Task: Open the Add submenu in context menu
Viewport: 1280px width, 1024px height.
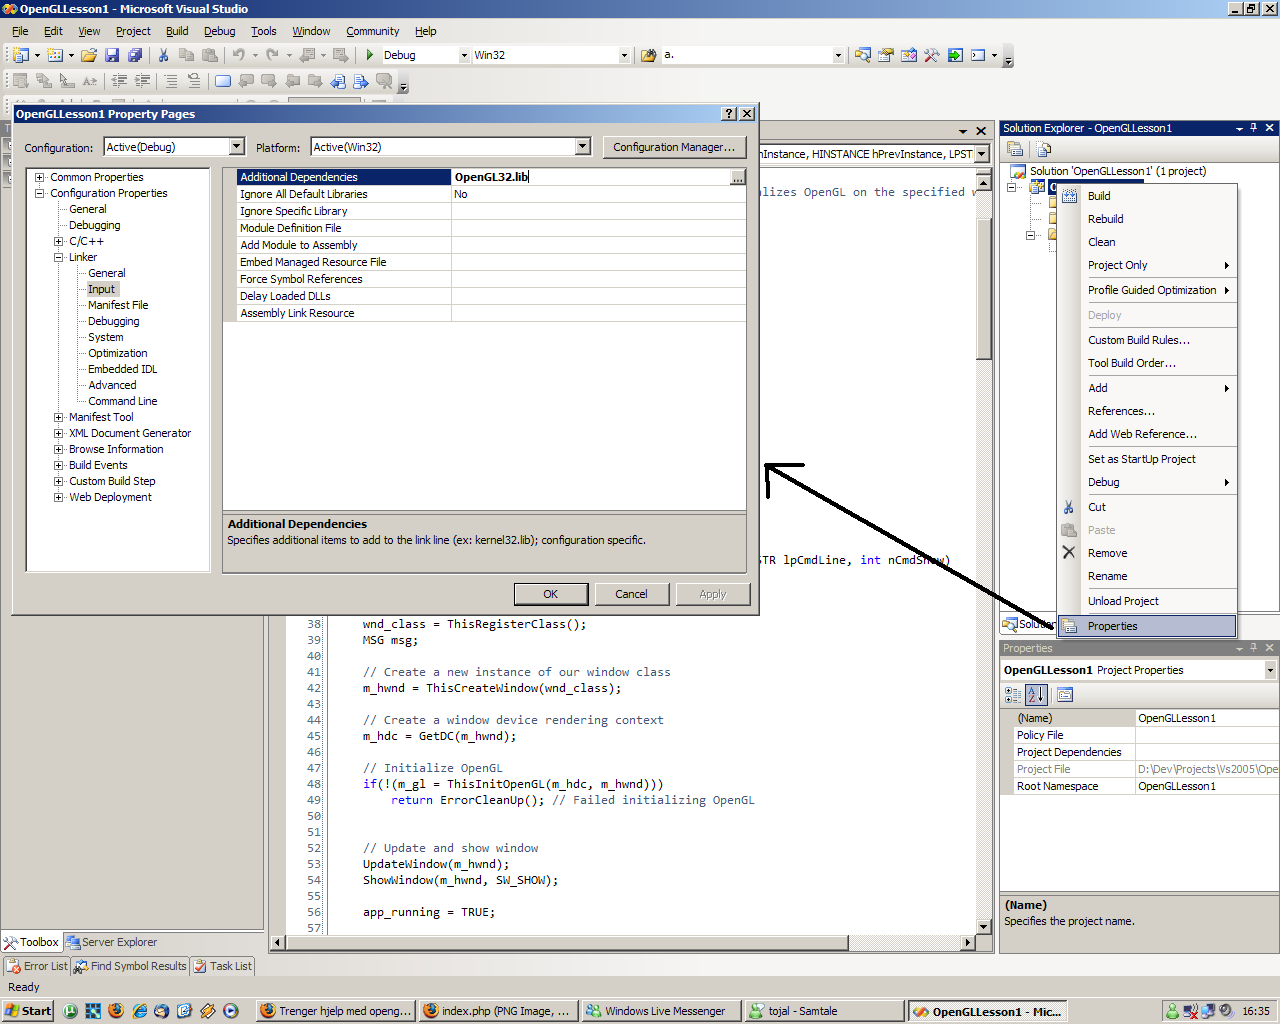Action: pos(1147,388)
